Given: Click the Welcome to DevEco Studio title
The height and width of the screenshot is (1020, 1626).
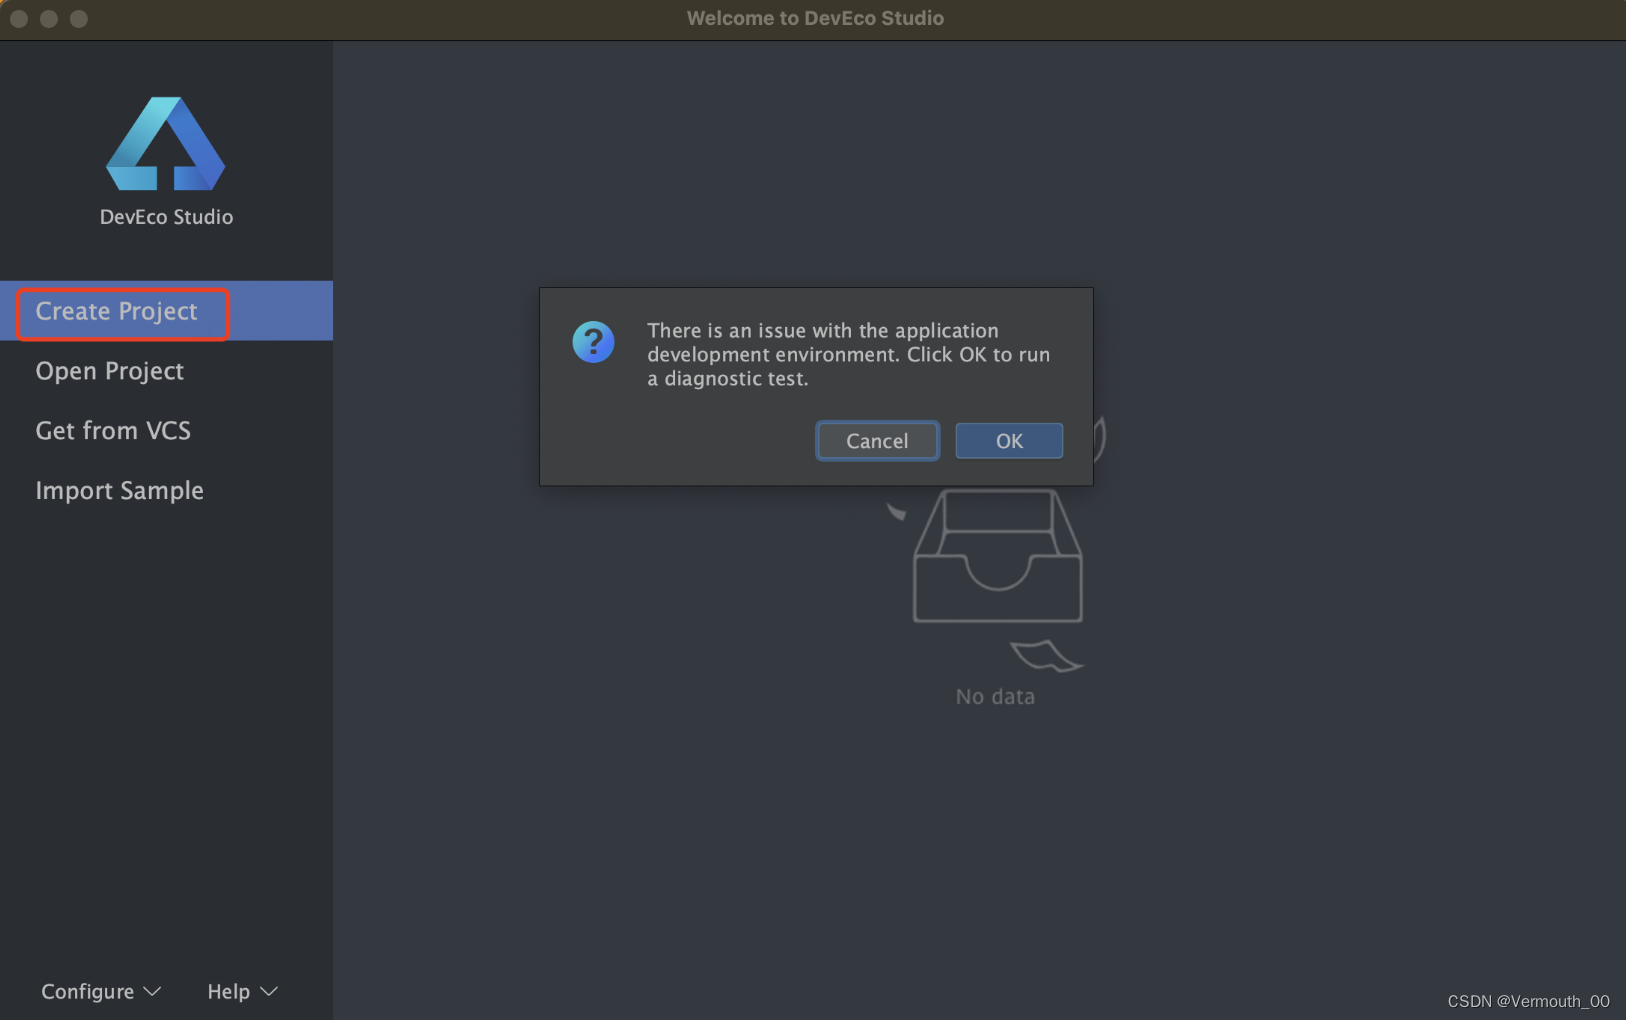Looking at the screenshot, I should 815,18.
